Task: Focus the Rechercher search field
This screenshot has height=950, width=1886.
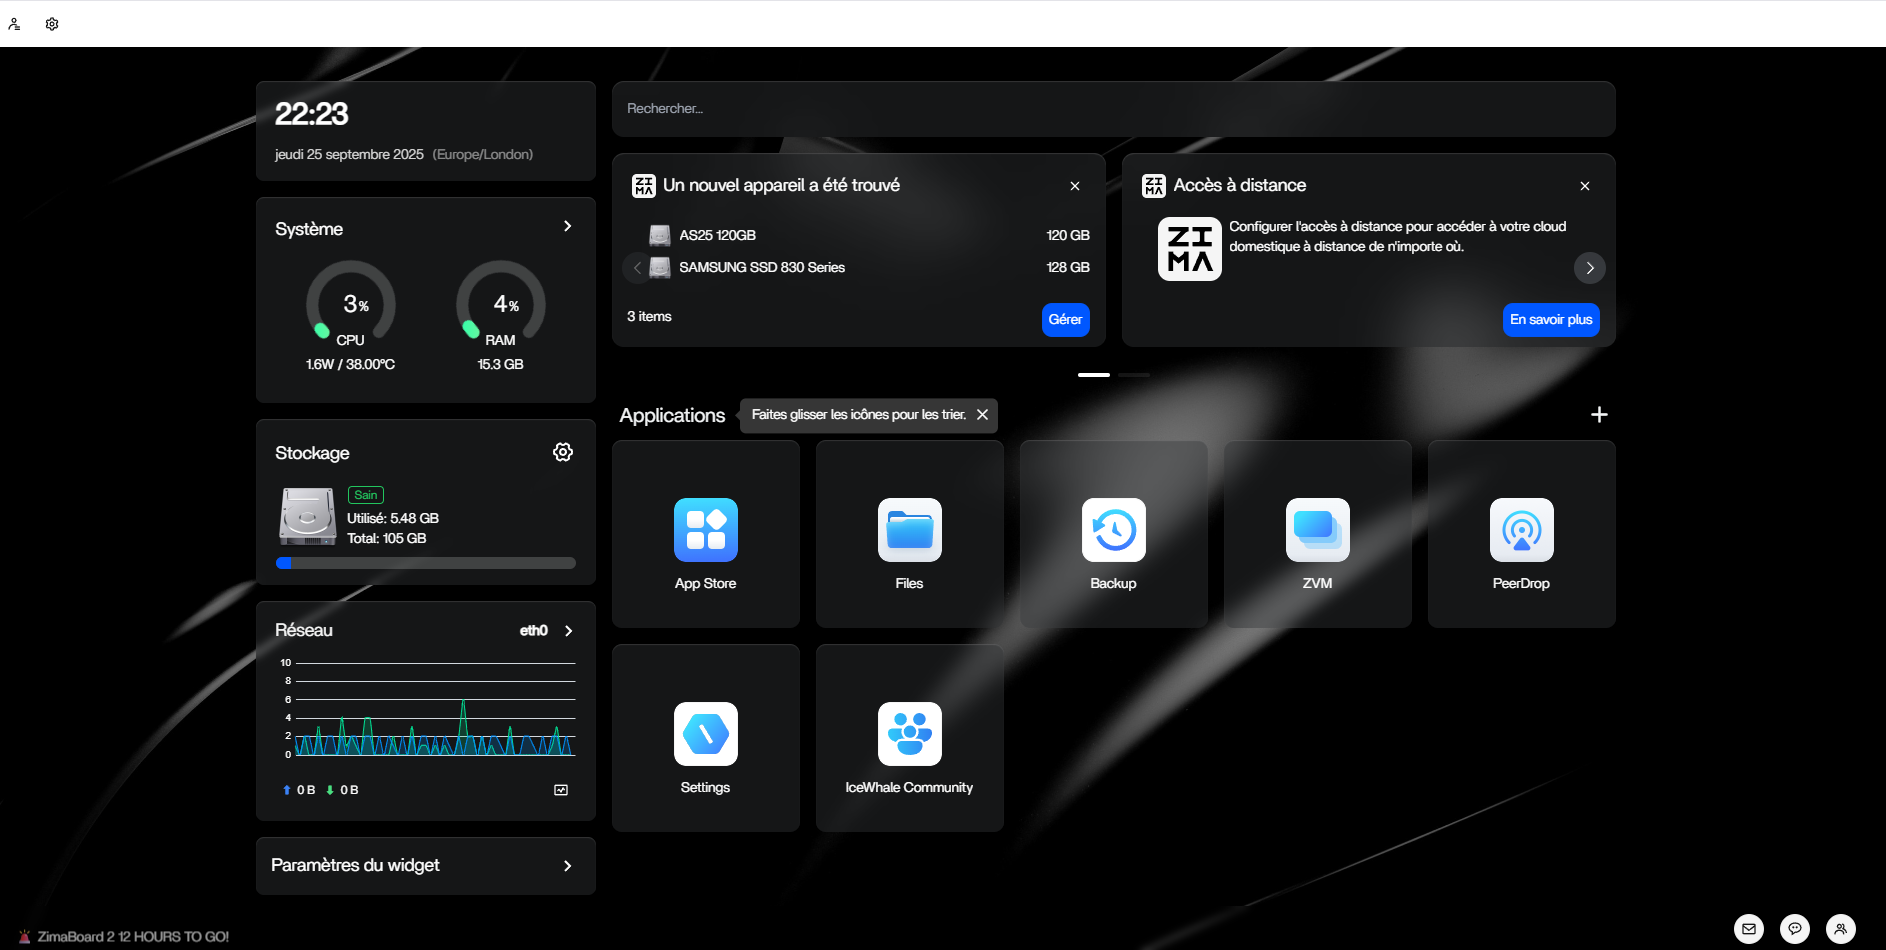Action: point(1113,109)
